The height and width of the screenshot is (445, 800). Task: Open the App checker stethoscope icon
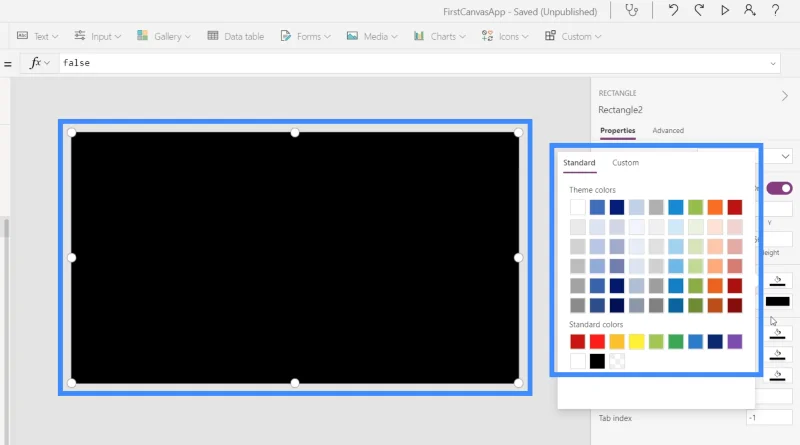click(632, 10)
